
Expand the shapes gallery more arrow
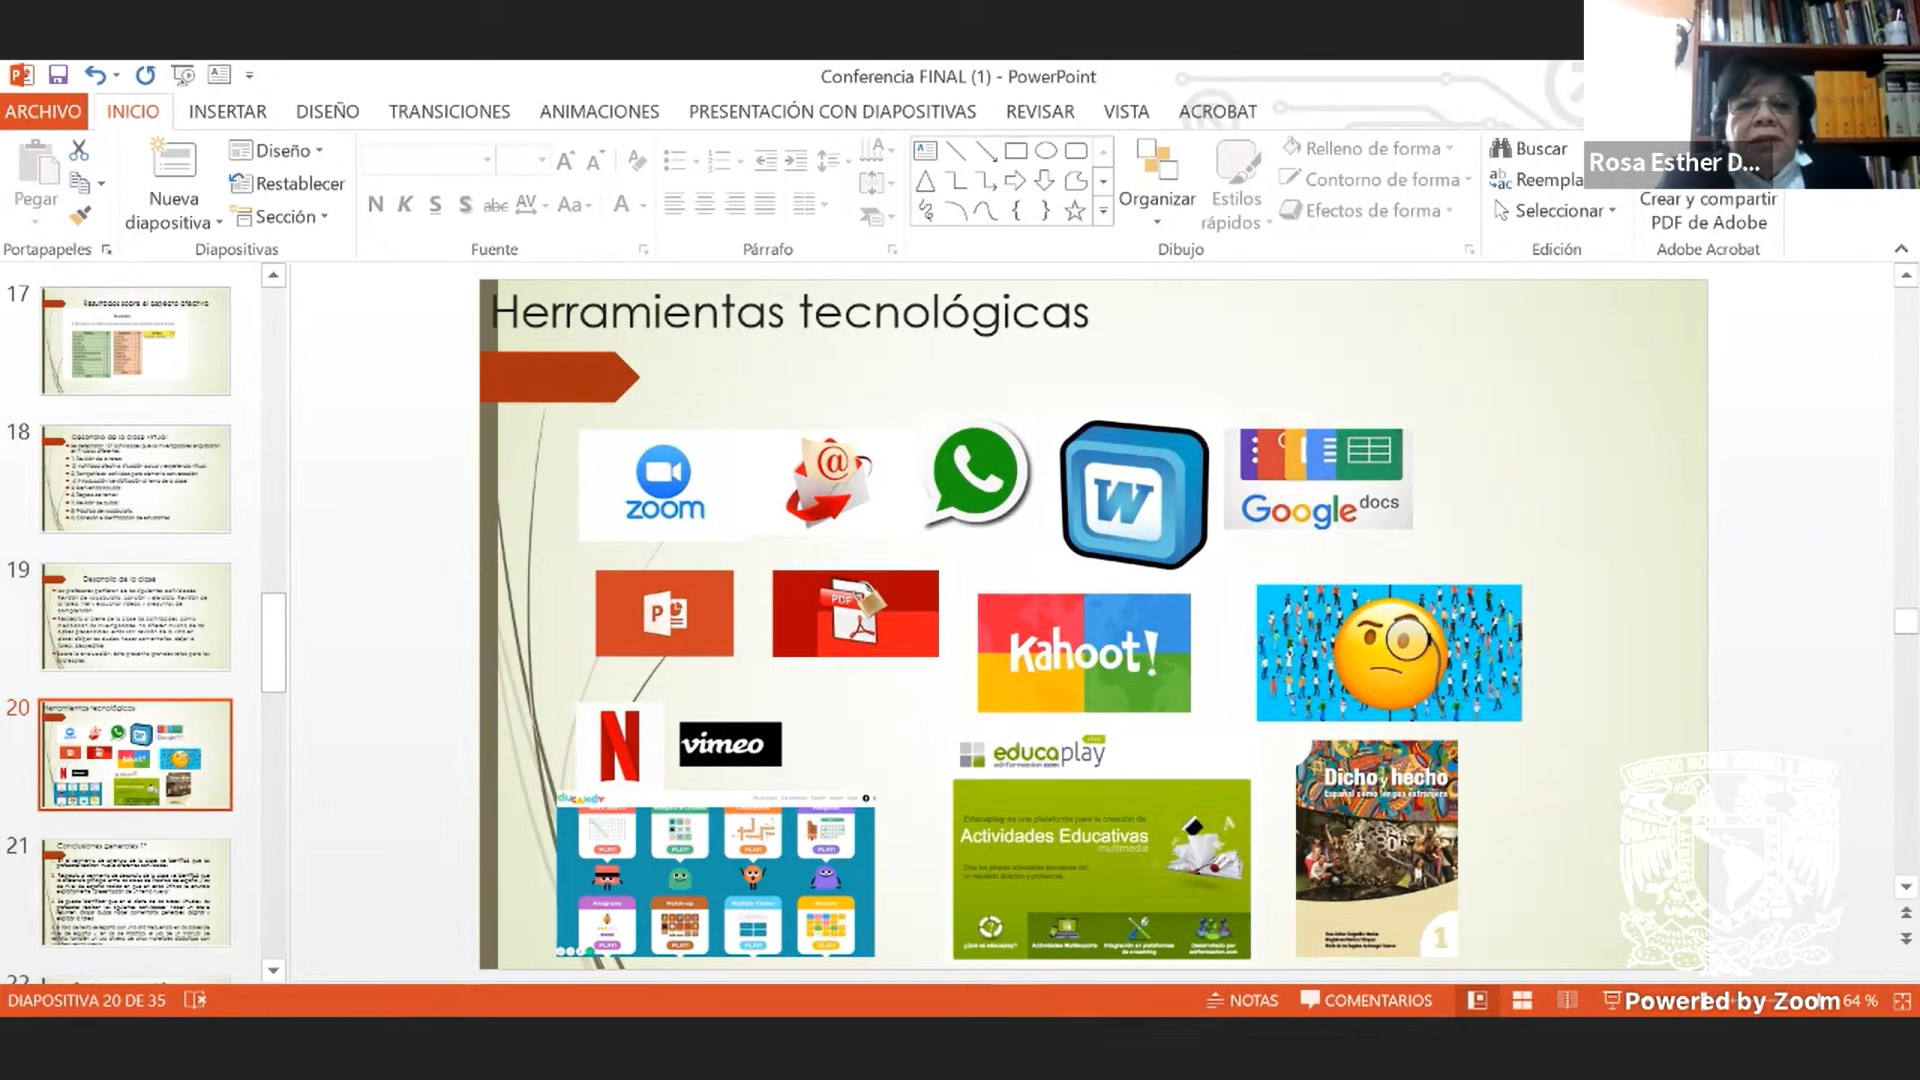1103,211
